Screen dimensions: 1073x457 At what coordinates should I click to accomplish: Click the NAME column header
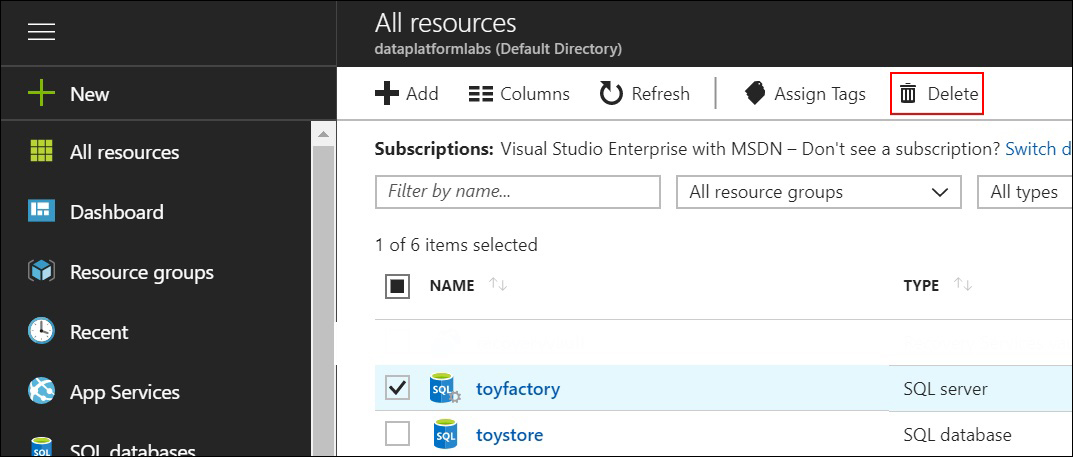452,285
